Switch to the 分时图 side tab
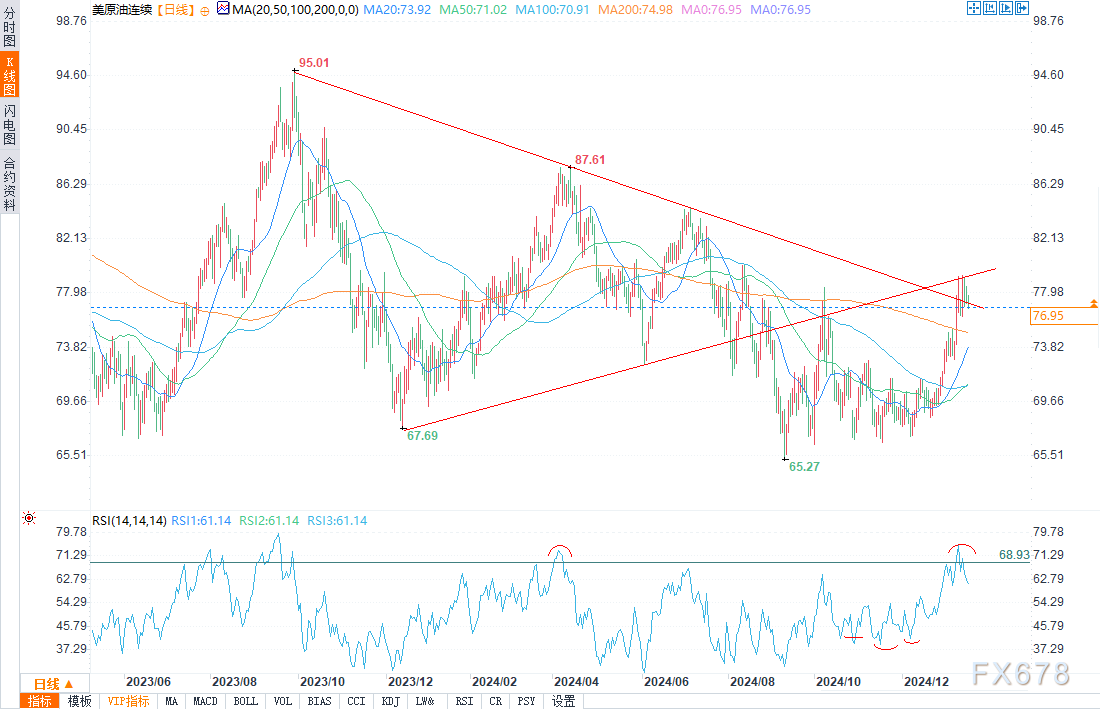1100x709 pixels. click(9, 25)
